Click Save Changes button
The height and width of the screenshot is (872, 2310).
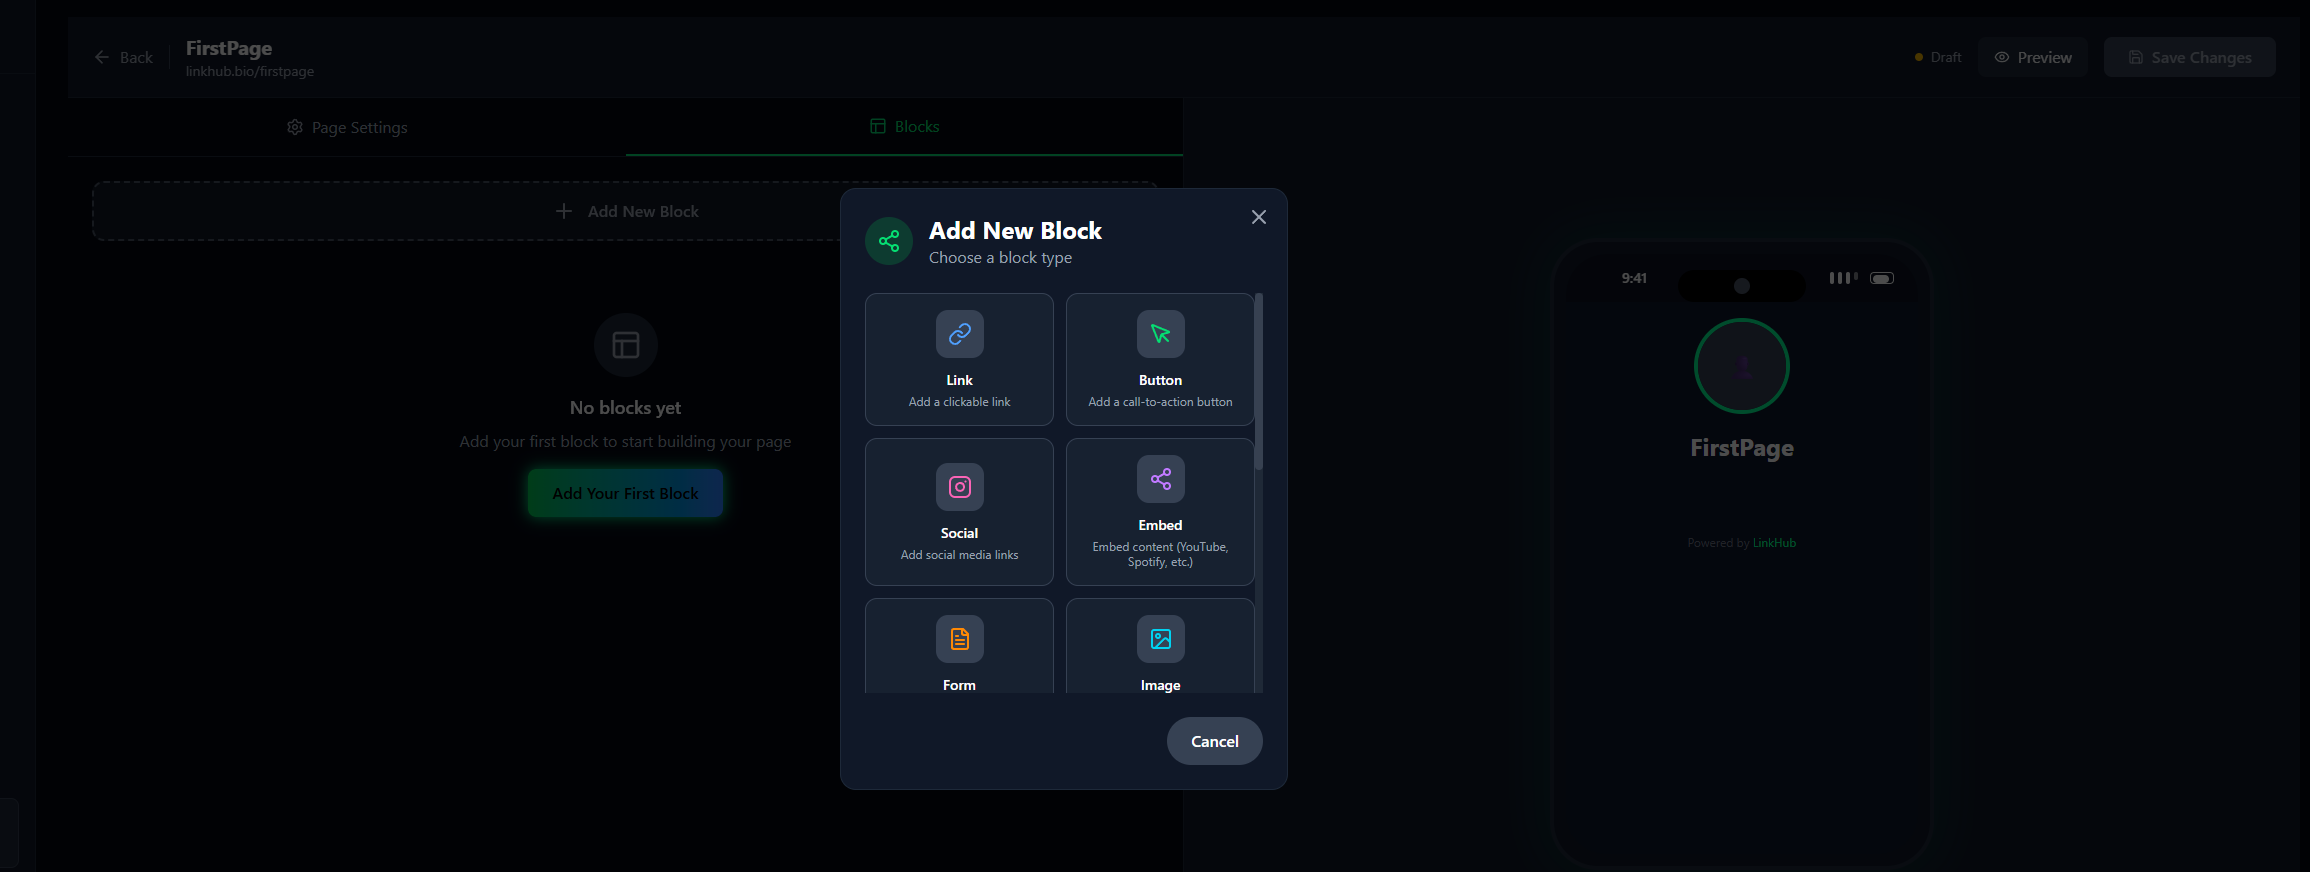2189,57
